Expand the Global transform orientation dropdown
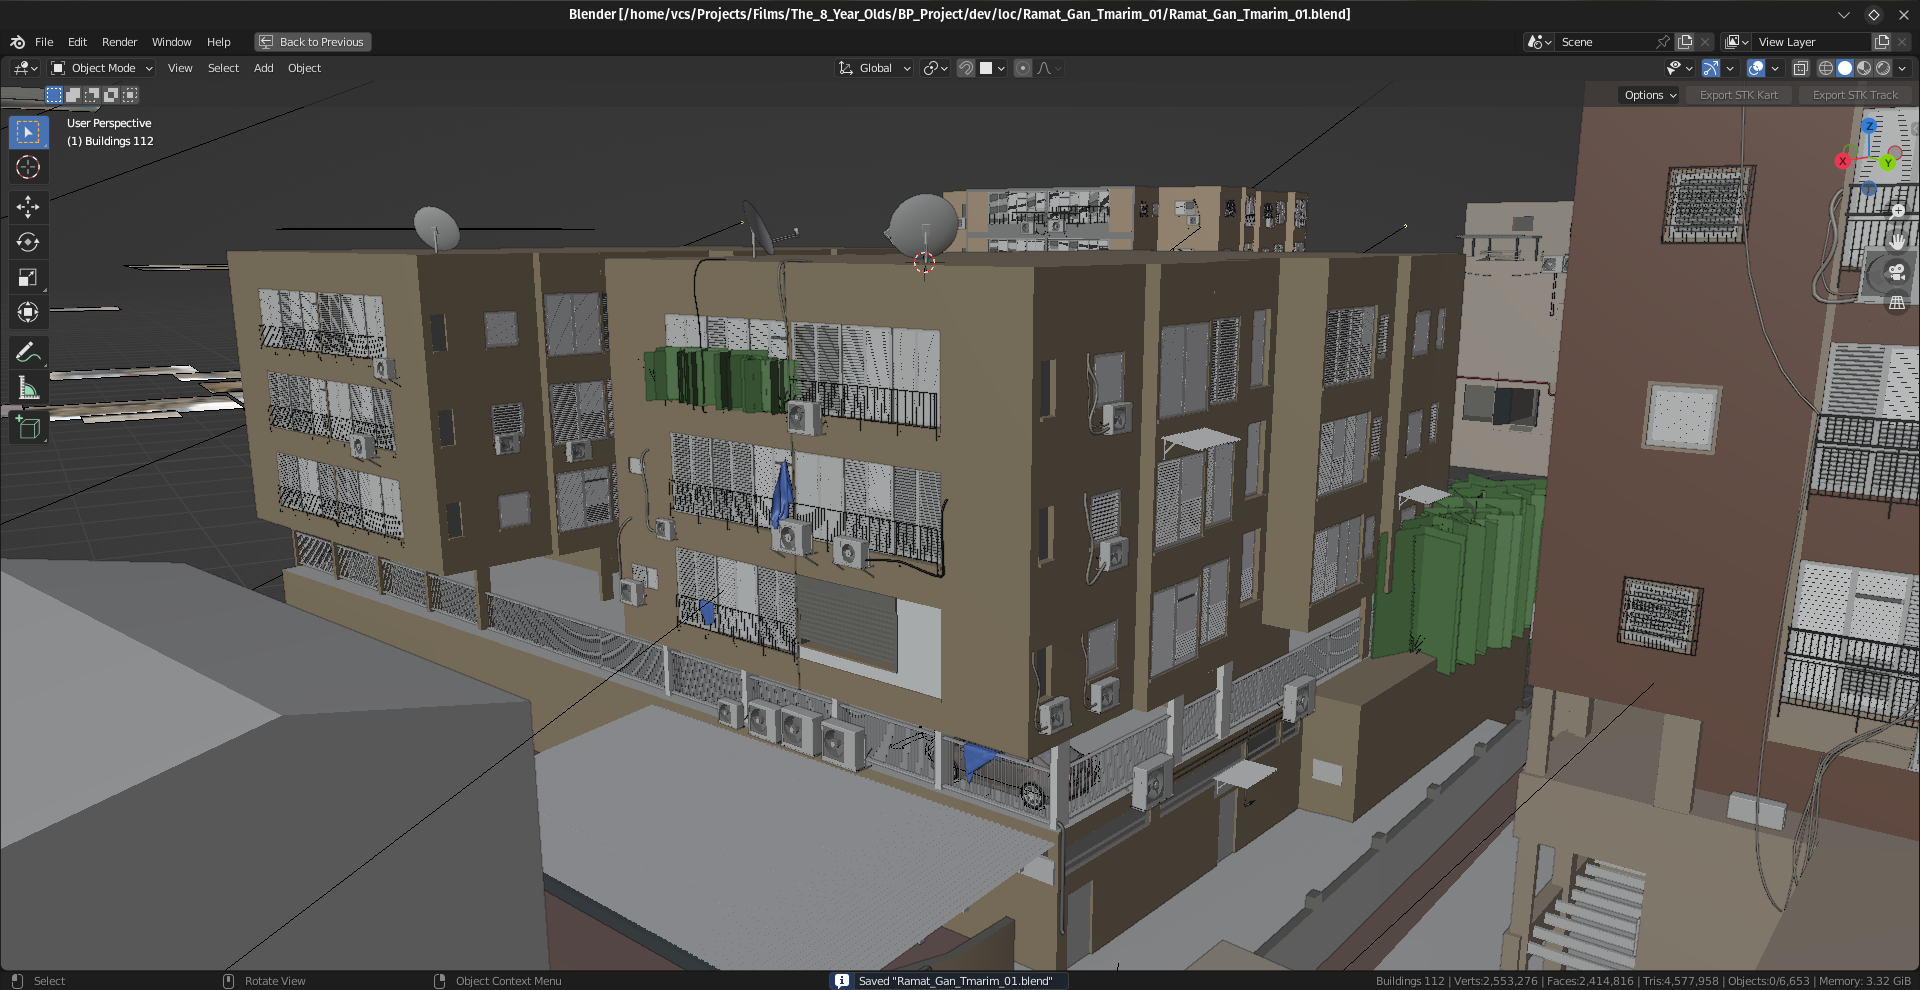Screen dimensions: 1920x990 click(x=875, y=68)
